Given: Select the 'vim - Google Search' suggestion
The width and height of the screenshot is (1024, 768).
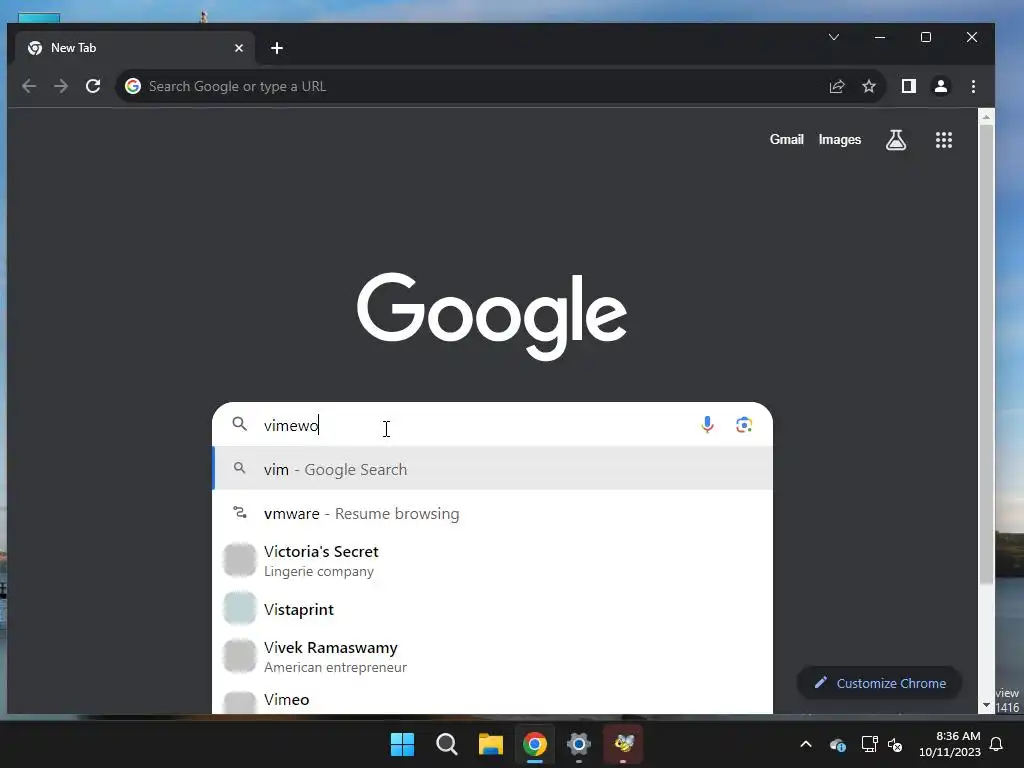Looking at the screenshot, I should point(492,469).
